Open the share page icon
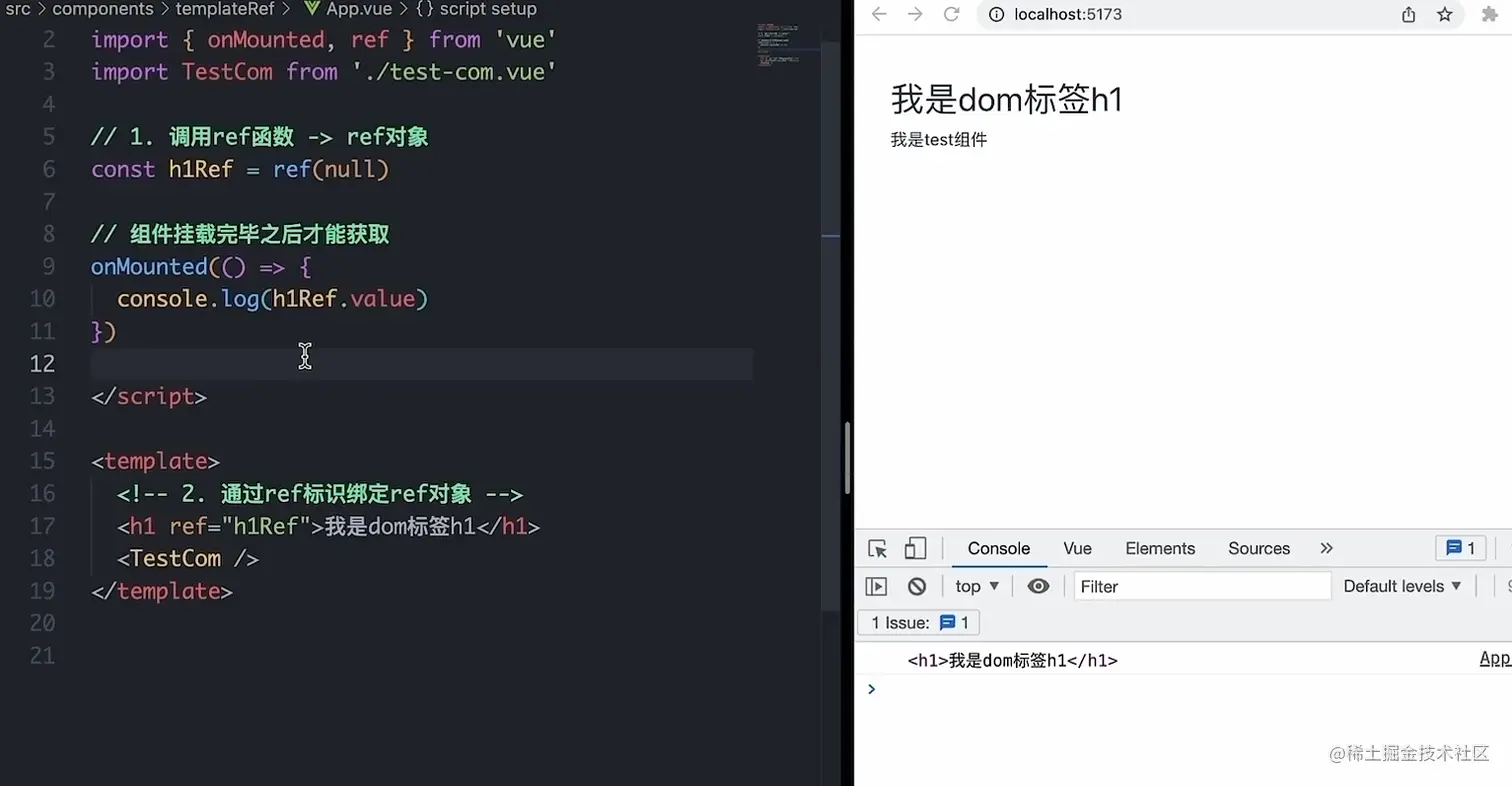1512x786 pixels. tap(1408, 14)
